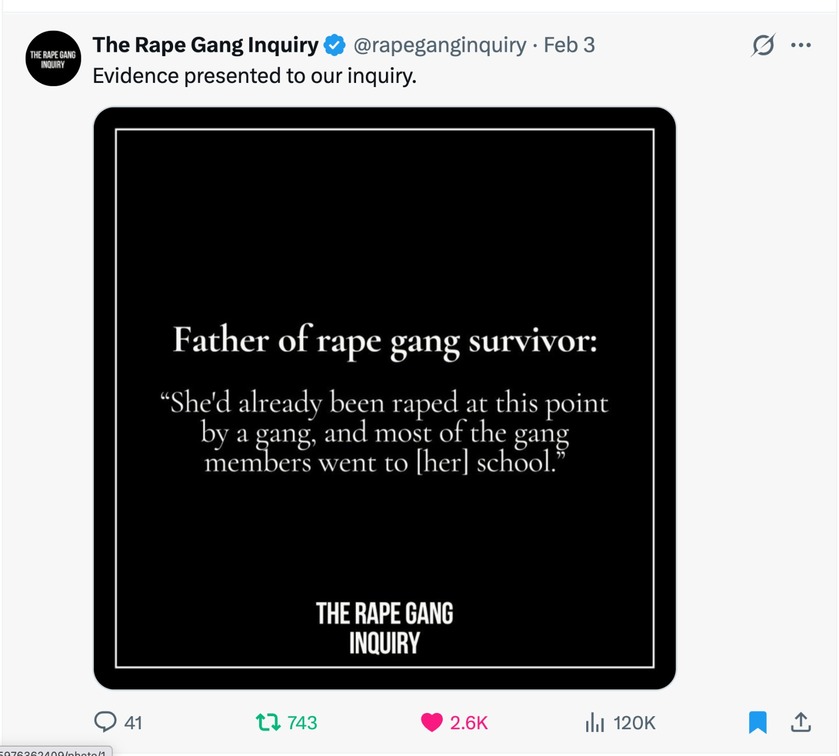
Task: Click the 41 replies count
Action: (x=131, y=722)
